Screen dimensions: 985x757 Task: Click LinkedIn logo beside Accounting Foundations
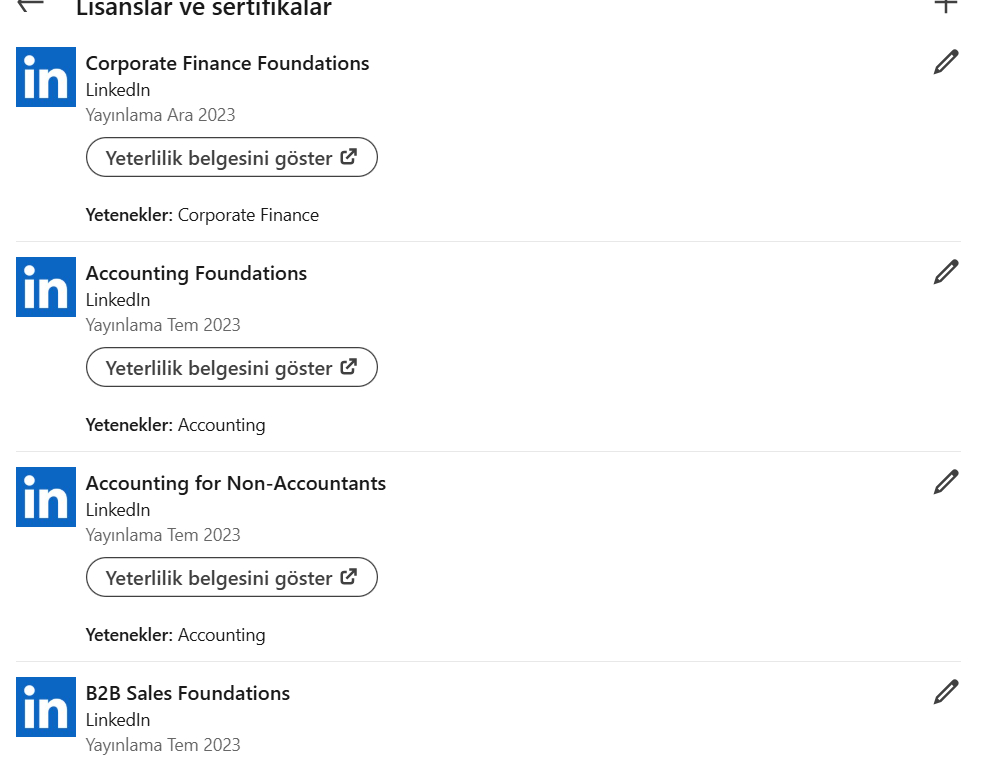pos(46,287)
